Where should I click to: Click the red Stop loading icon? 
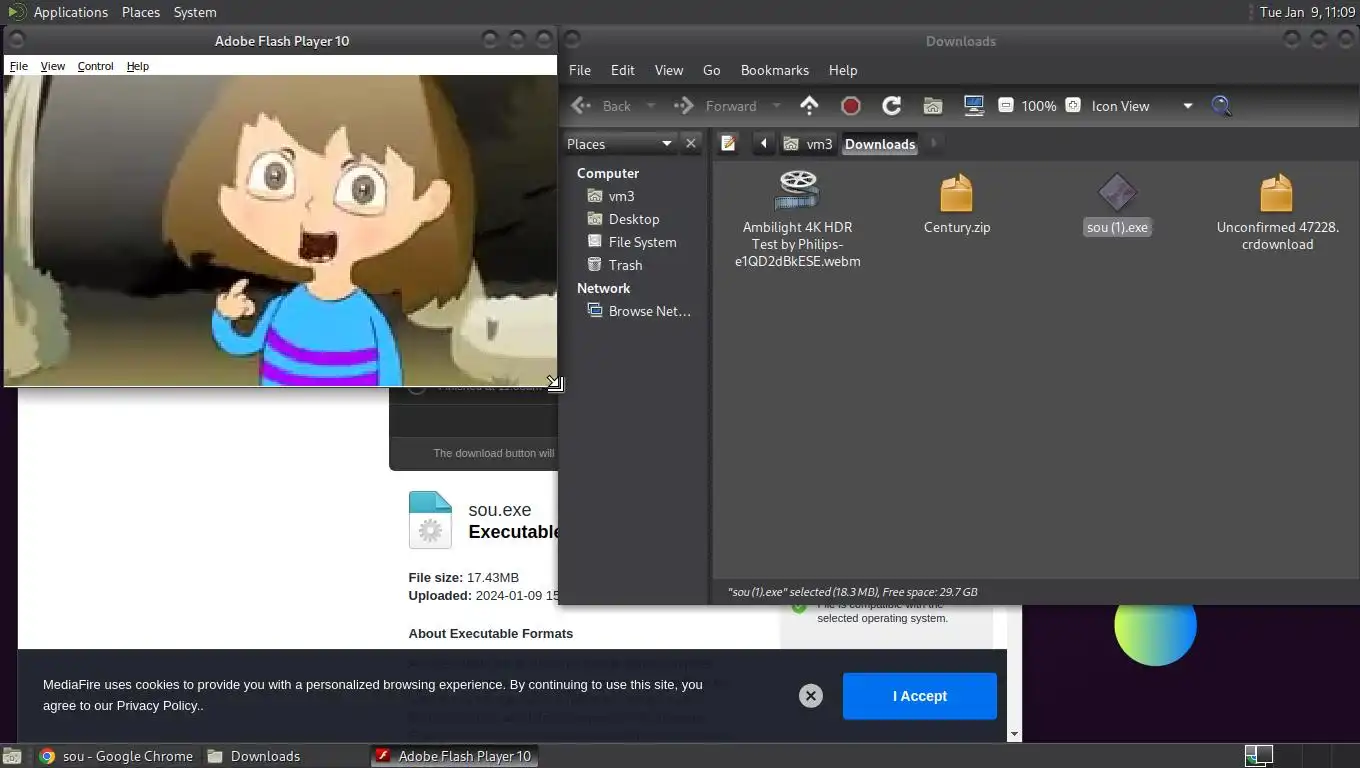(x=850, y=106)
